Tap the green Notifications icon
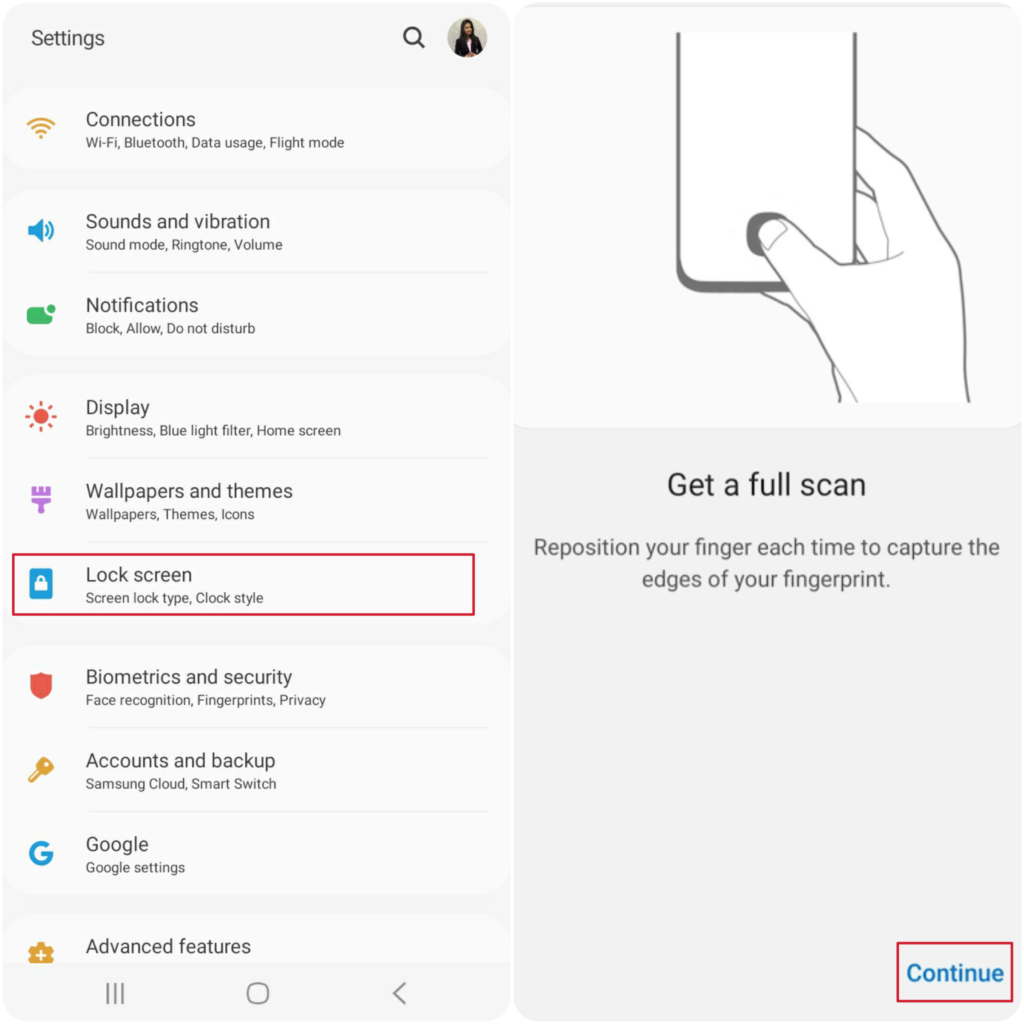 (x=40, y=314)
